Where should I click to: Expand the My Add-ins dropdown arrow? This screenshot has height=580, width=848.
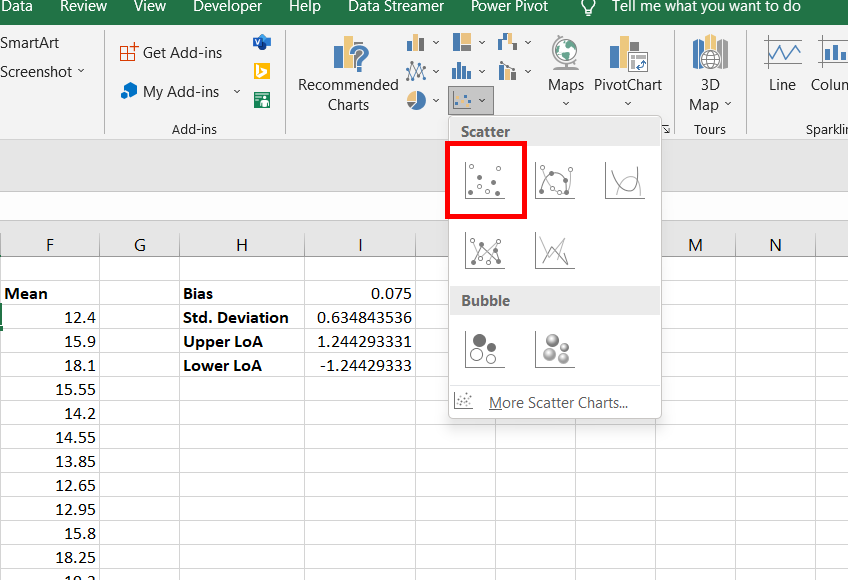coord(236,91)
